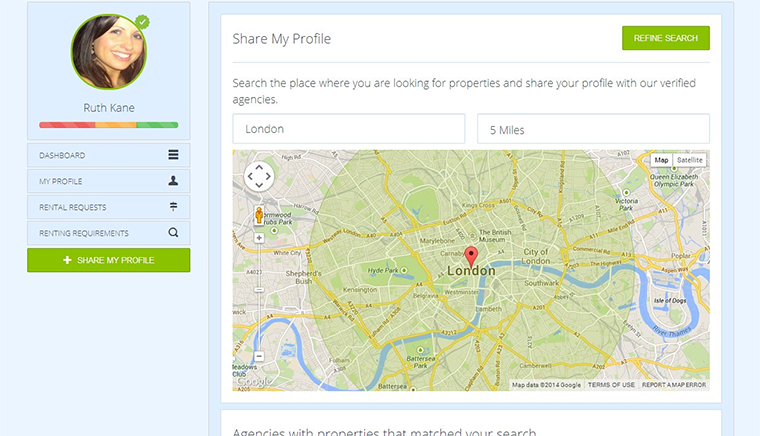
Task: Click Ruth Kane's profile photo
Action: tap(109, 52)
